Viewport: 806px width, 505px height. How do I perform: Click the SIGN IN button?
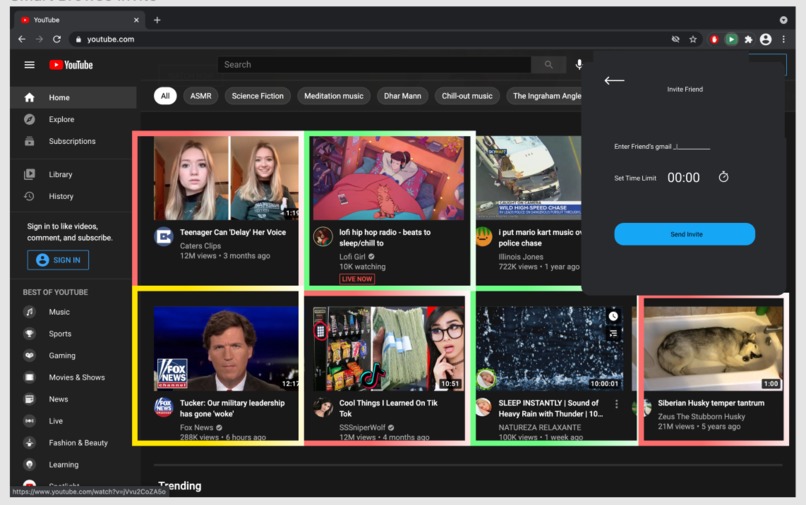(58, 260)
